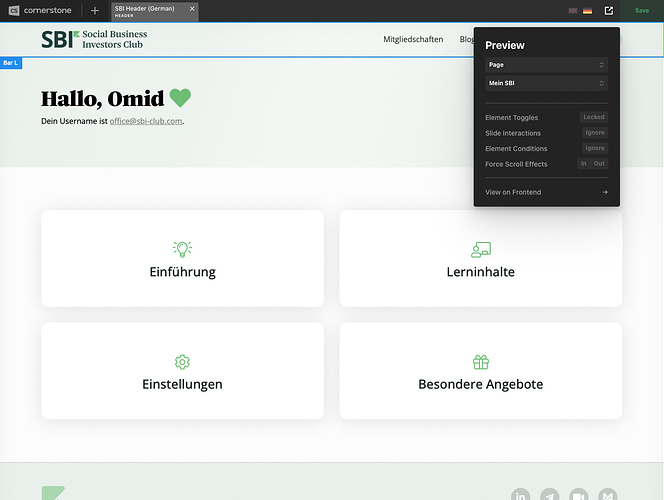
Task: Add a new document with the plus icon
Action: tap(95, 10)
